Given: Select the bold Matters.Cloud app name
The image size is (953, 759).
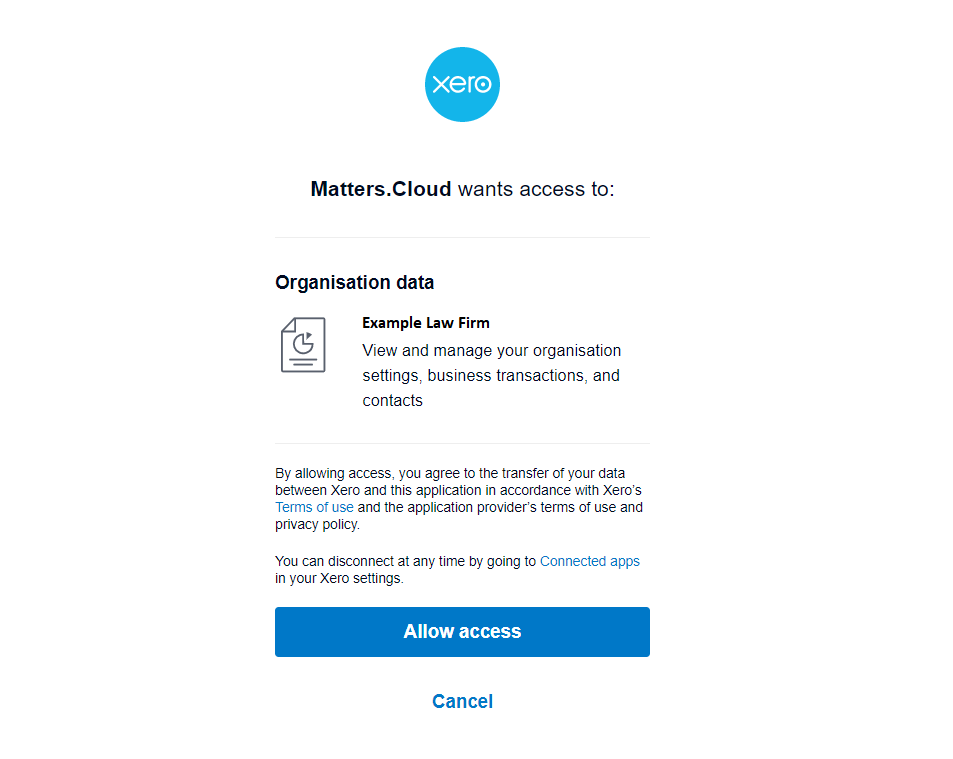Looking at the screenshot, I should point(381,189).
